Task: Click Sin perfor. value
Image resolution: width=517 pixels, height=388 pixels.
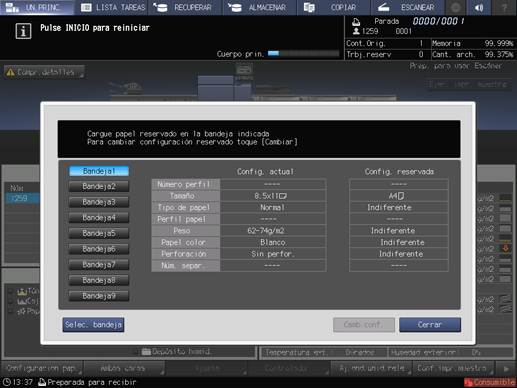Action: pyautogui.click(x=272, y=254)
